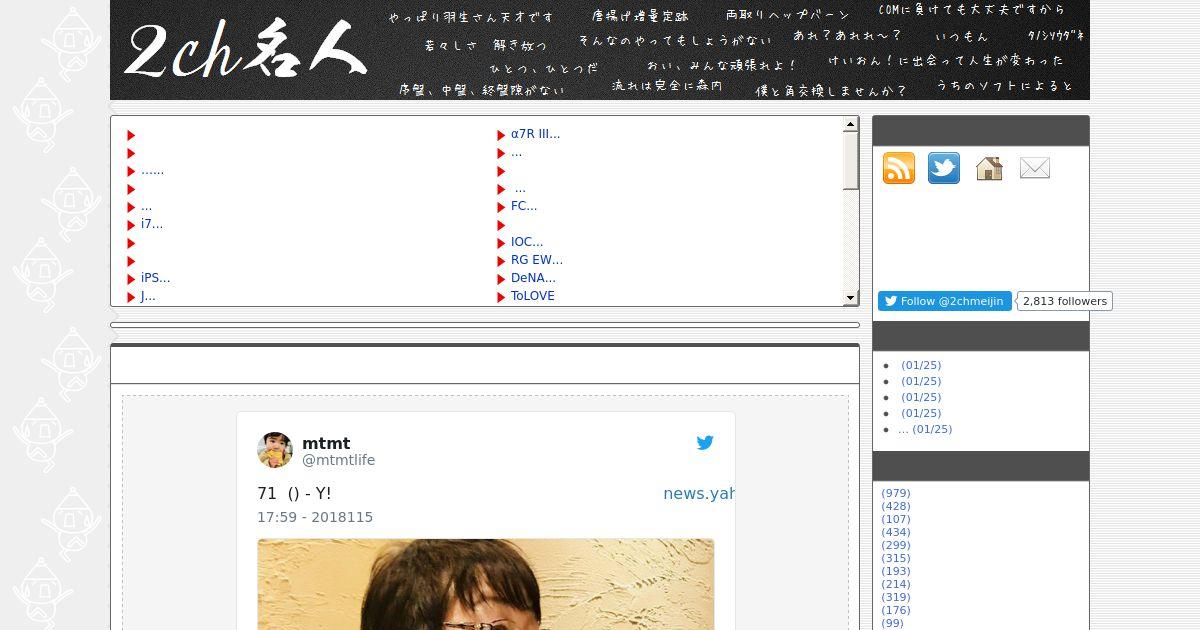Viewport: 1200px width, 630px height.
Task: Open the IOC... headline link
Action: click(527, 242)
